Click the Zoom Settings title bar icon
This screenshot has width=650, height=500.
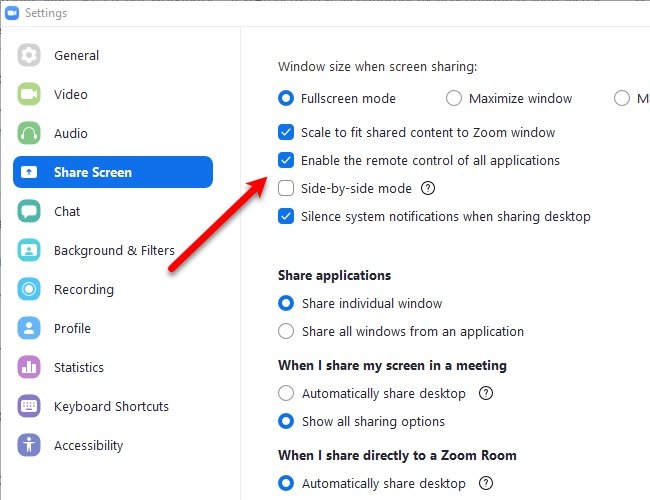point(11,14)
